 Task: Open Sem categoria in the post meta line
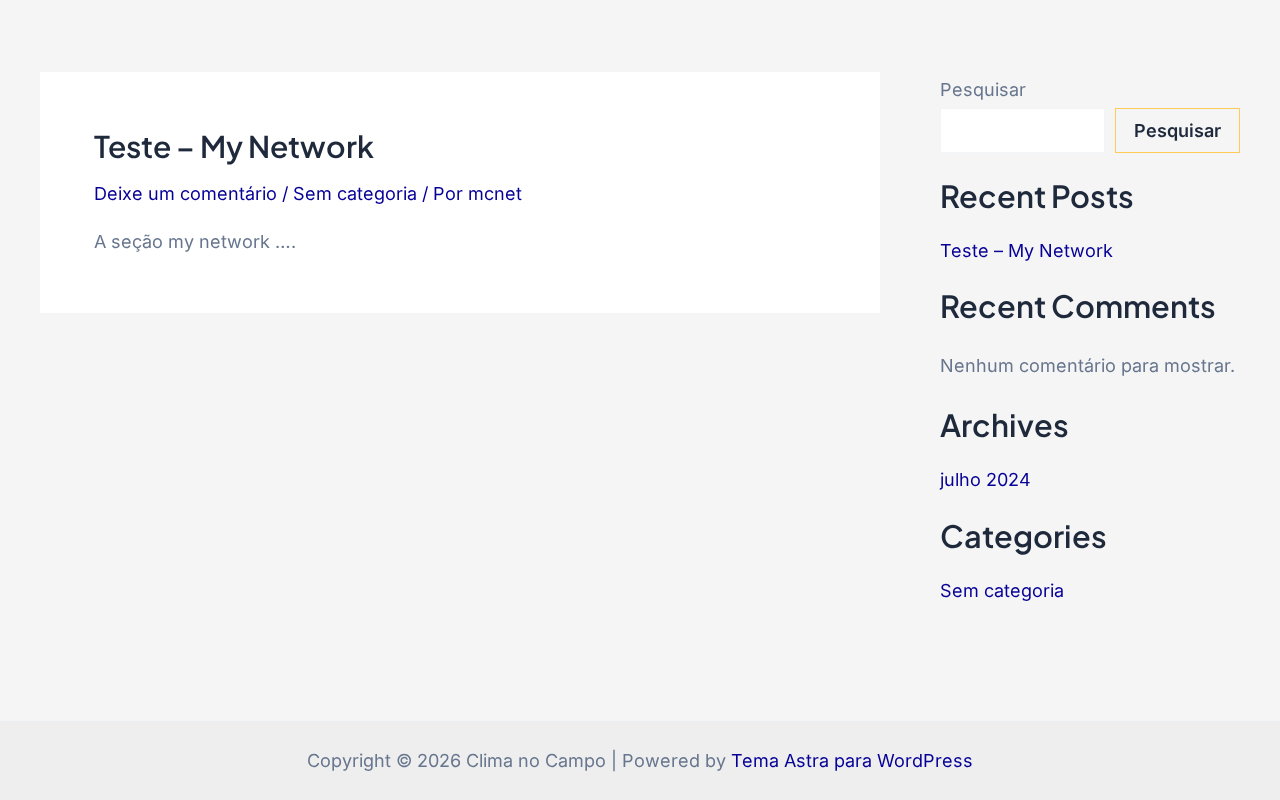point(355,194)
